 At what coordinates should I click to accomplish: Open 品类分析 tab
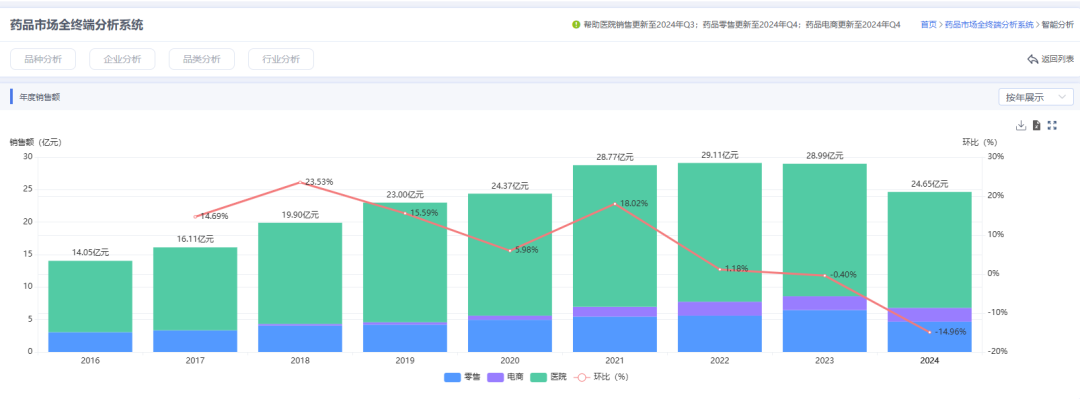(x=201, y=59)
